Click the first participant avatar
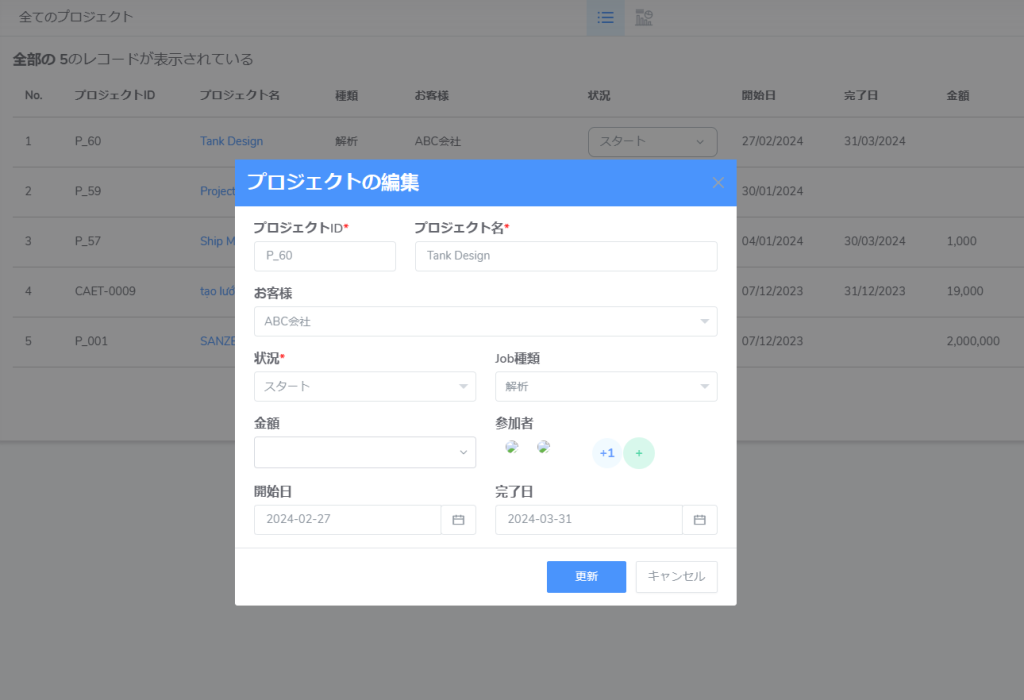Image resolution: width=1024 pixels, height=700 pixels. tap(511, 447)
